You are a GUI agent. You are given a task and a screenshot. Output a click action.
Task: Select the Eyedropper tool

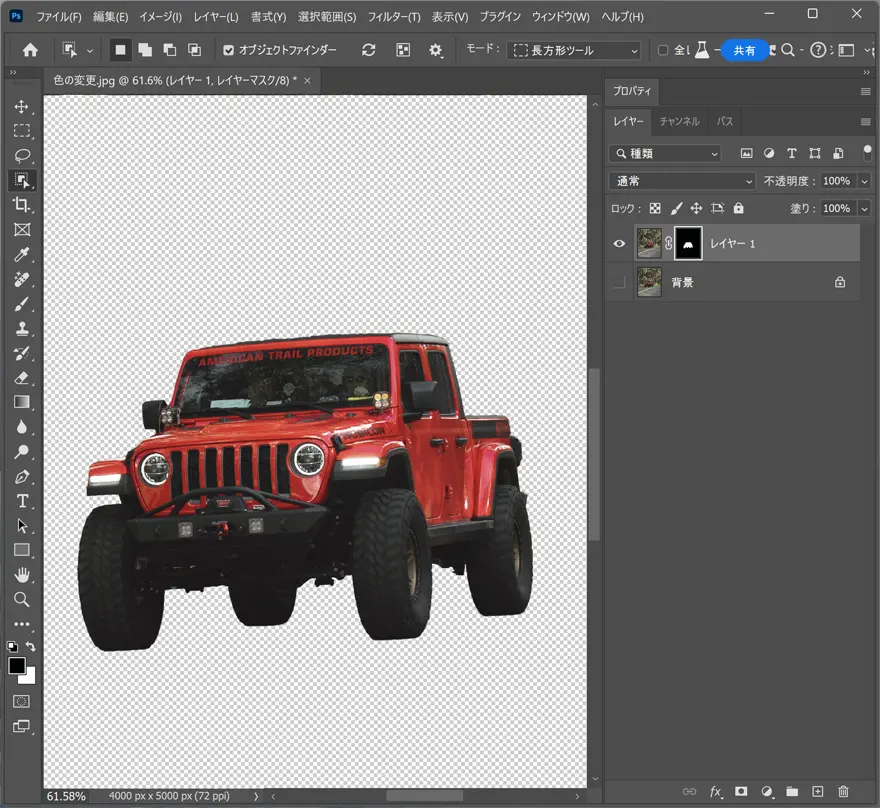point(22,254)
